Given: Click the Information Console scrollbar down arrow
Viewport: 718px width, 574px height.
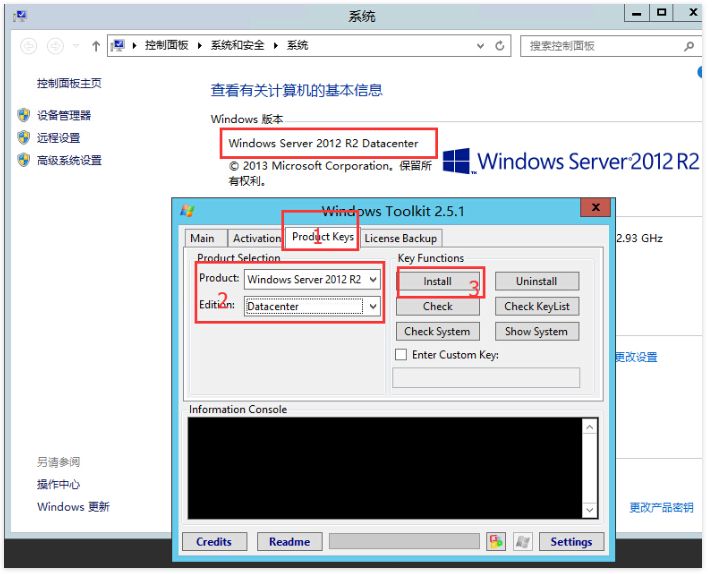Looking at the screenshot, I should [591, 511].
